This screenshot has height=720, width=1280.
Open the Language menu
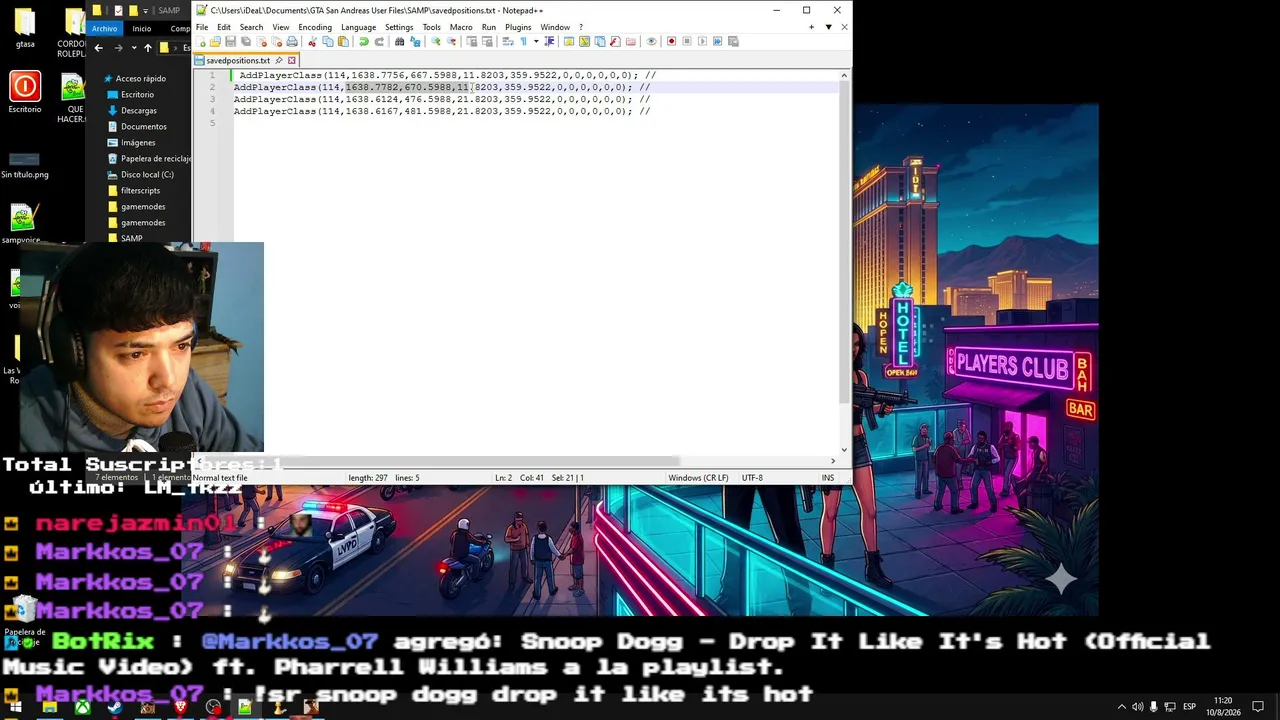[x=358, y=27]
